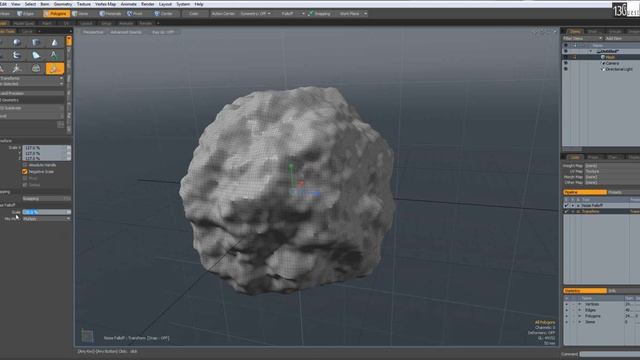This screenshot has height=360, width=640.
Task: Open the Render menu
Action: coord(148,4)
